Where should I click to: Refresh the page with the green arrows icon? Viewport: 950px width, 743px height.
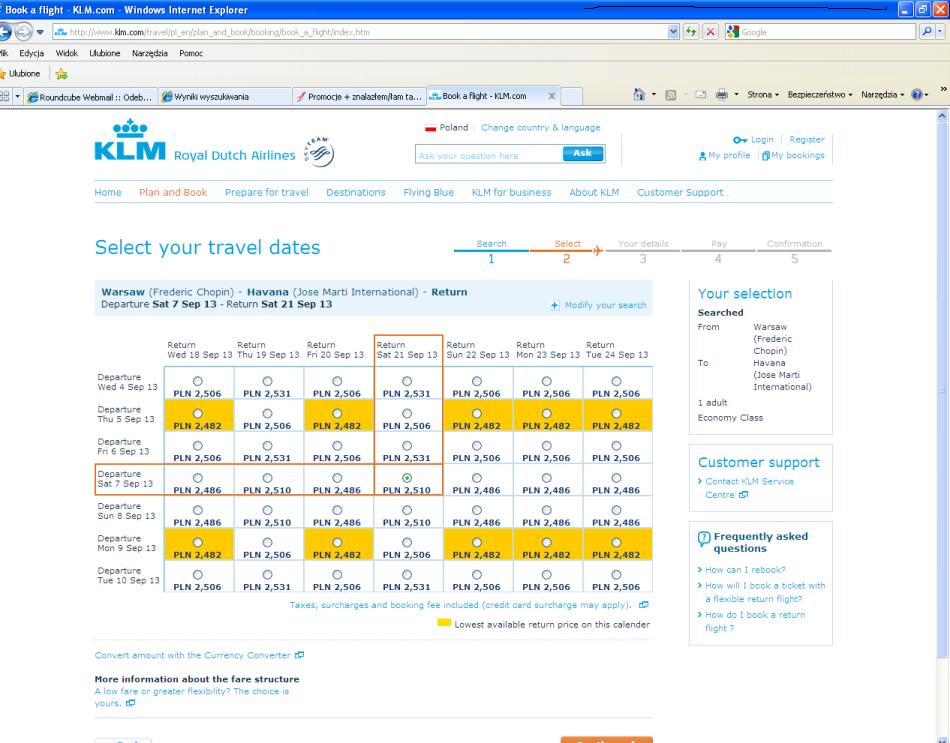click(691, 32)
